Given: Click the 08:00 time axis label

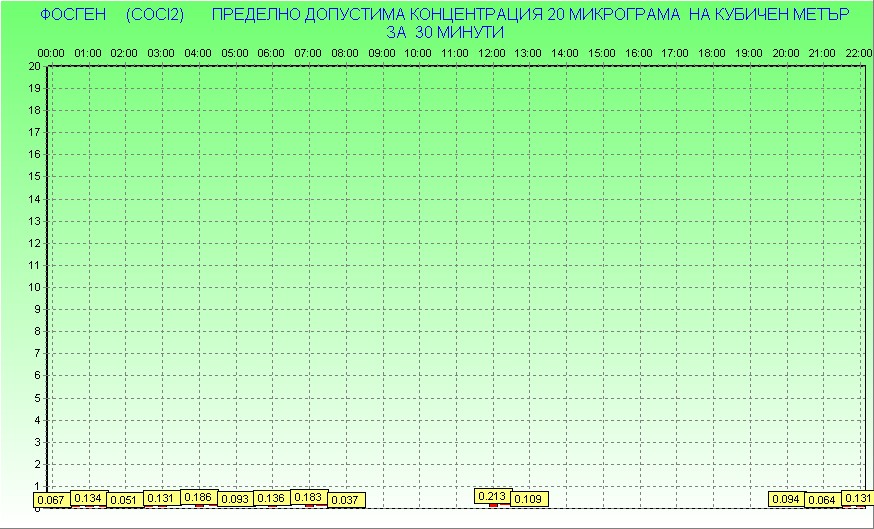Looking at the screenshot, I should click(x=345, y=52).
